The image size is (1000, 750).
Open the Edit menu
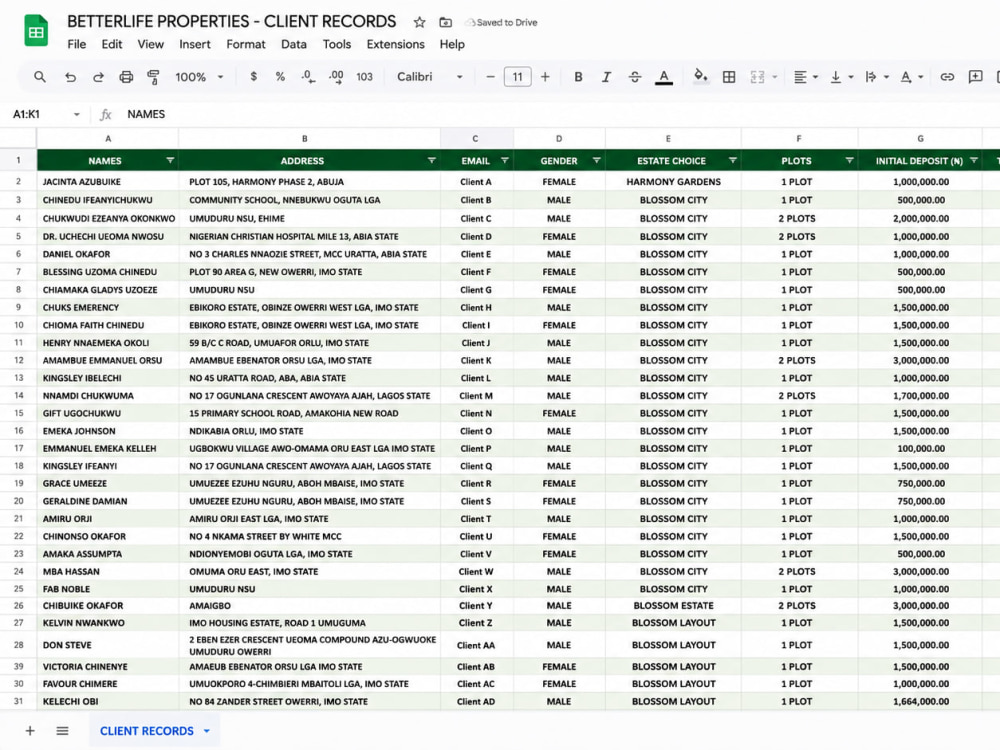click(x=112, y=44)
